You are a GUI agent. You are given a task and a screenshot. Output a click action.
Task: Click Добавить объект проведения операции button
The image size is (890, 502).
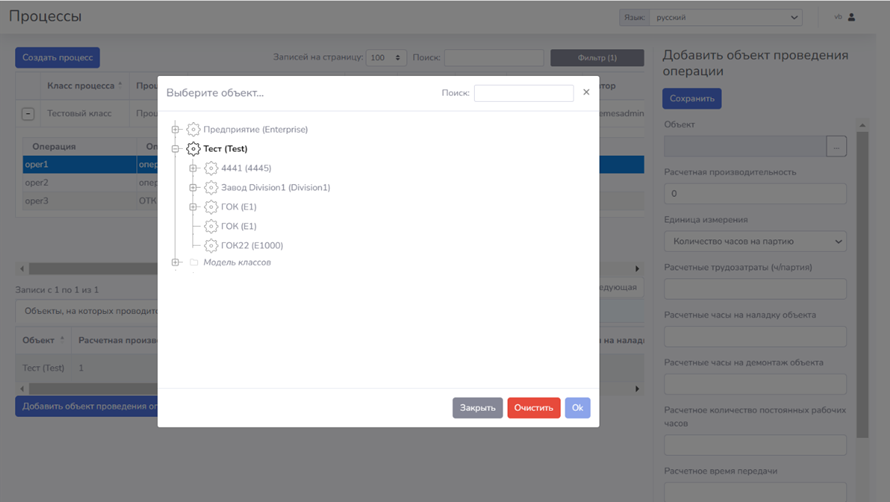click(86, 406)
